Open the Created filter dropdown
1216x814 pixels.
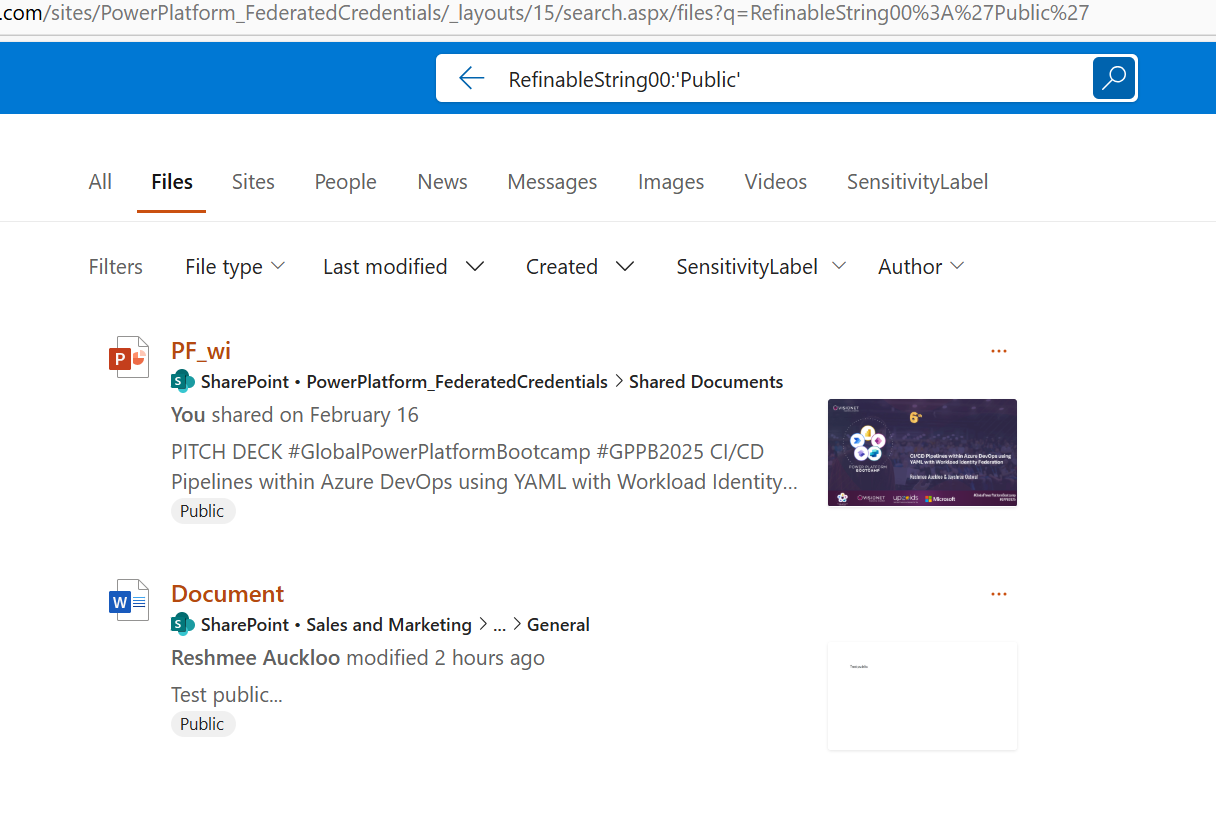click(x=580, y=267)
